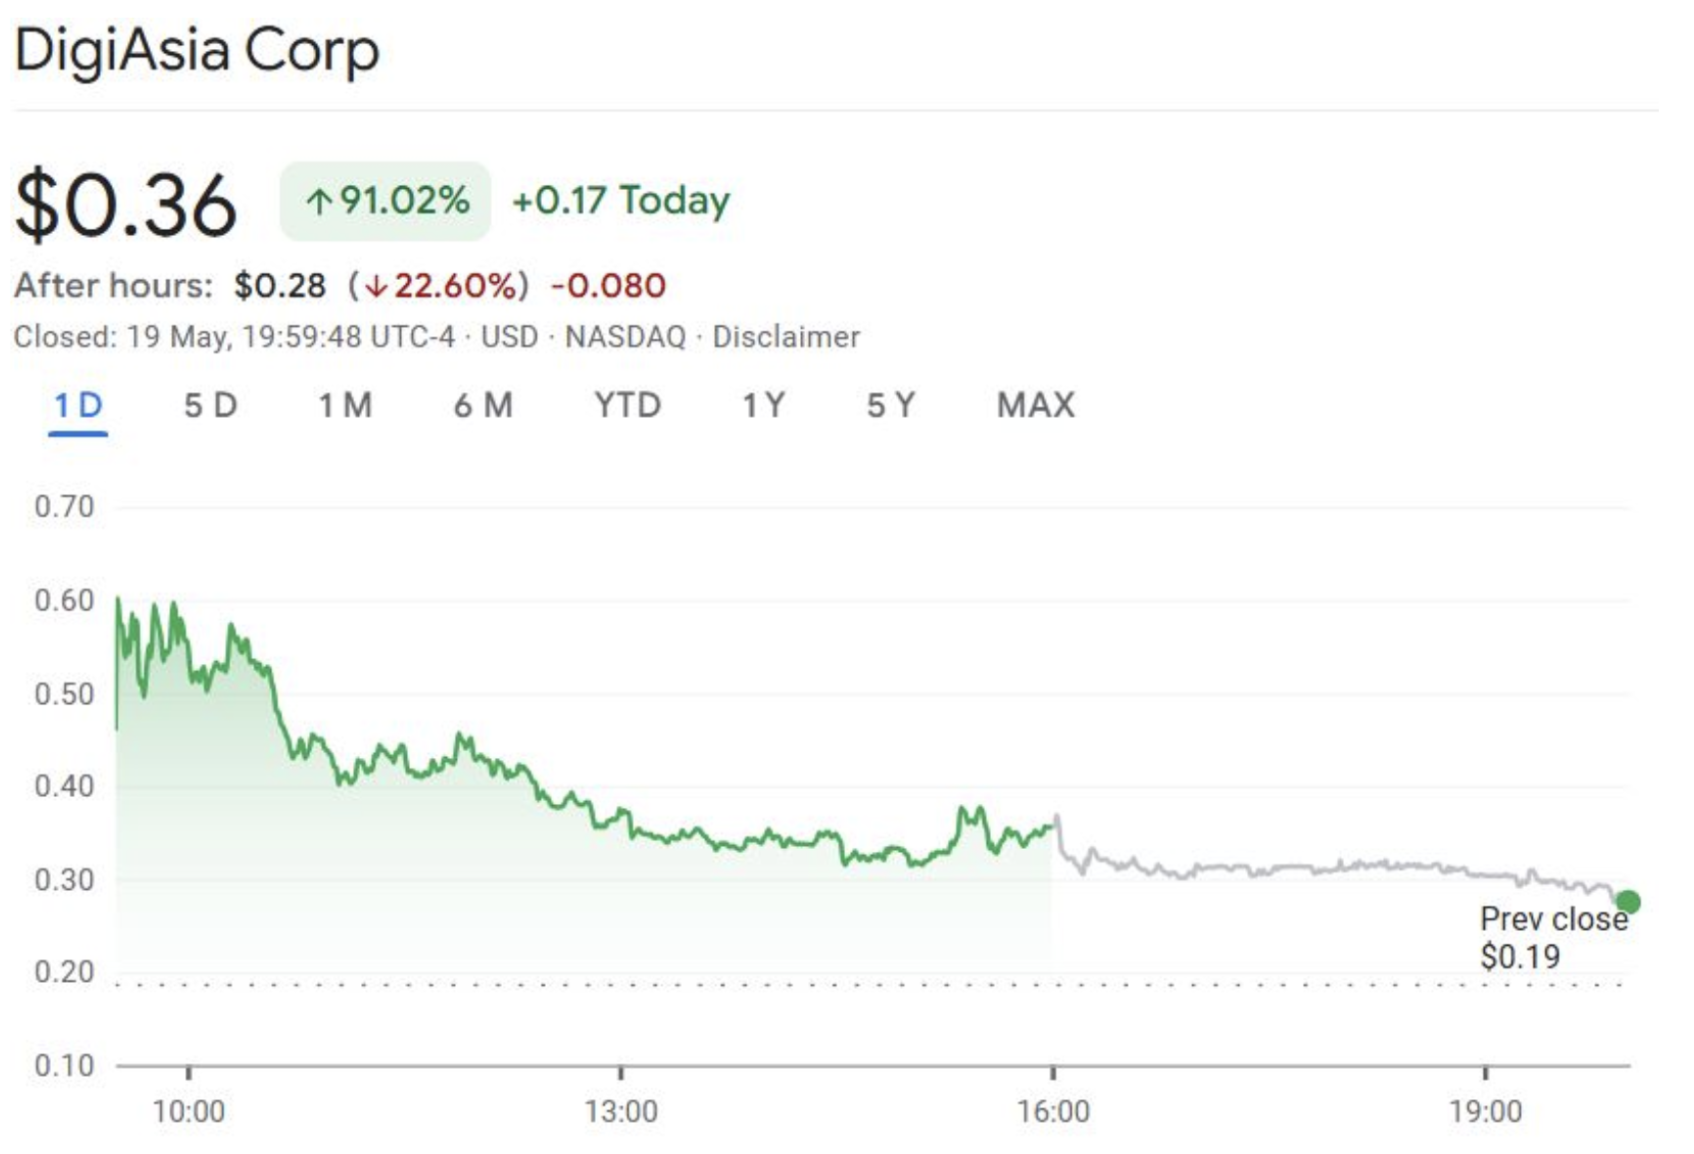Switch to the 5D time range tab
The width and height of the screenshot is (1694, 1154).
point(210,406)
